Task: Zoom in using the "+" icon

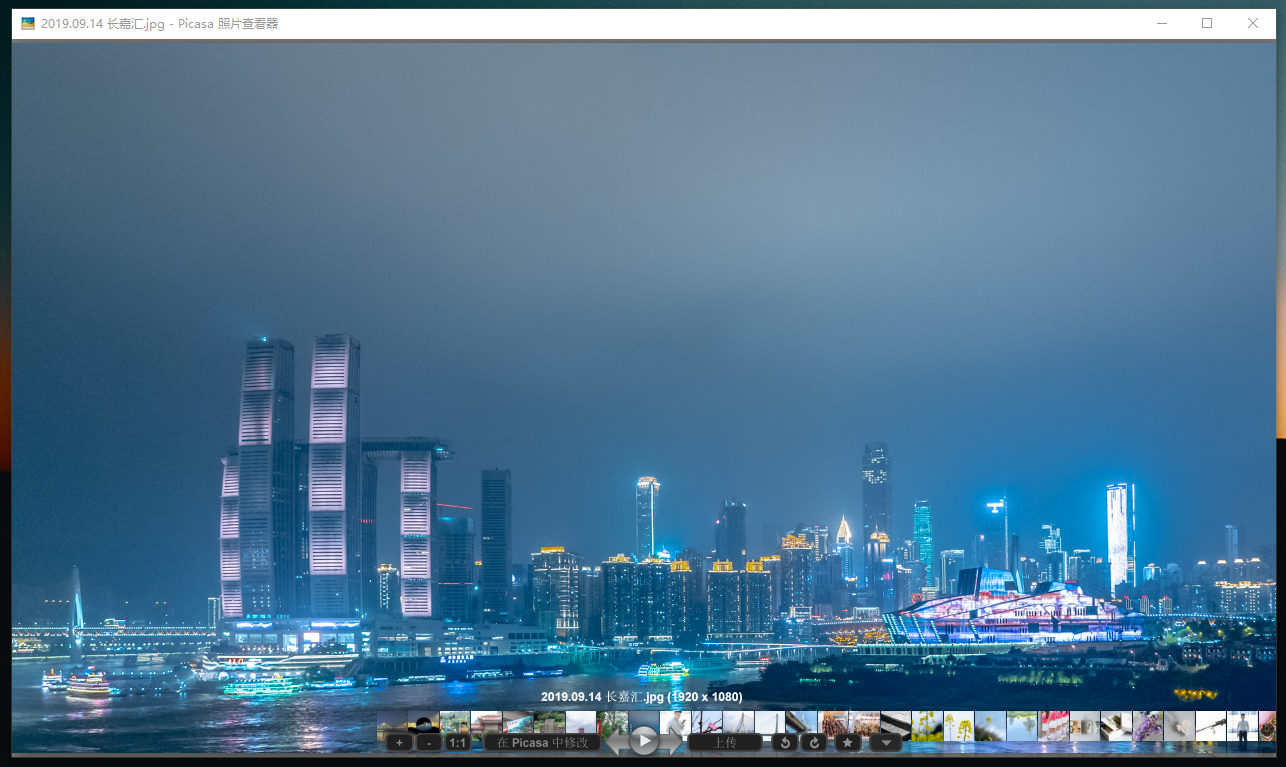Action: (x=397, y=742)
